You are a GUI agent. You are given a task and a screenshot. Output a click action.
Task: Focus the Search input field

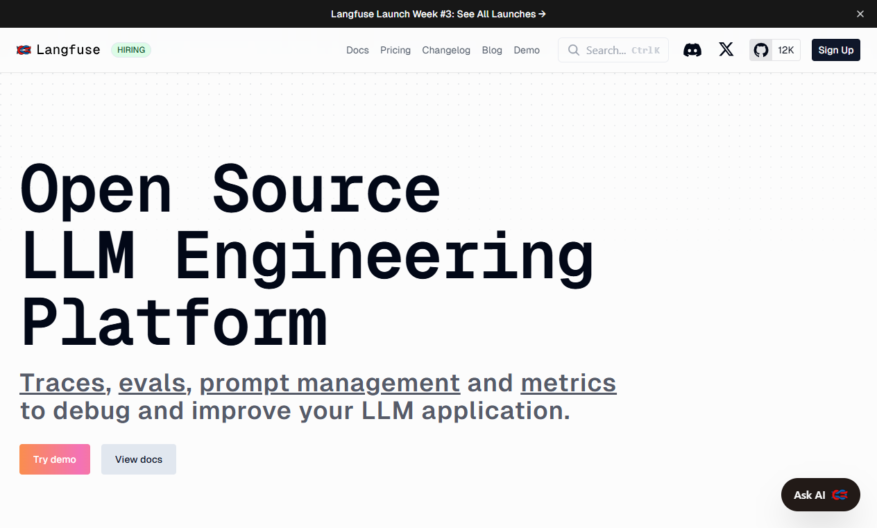(x=613, y=50)
